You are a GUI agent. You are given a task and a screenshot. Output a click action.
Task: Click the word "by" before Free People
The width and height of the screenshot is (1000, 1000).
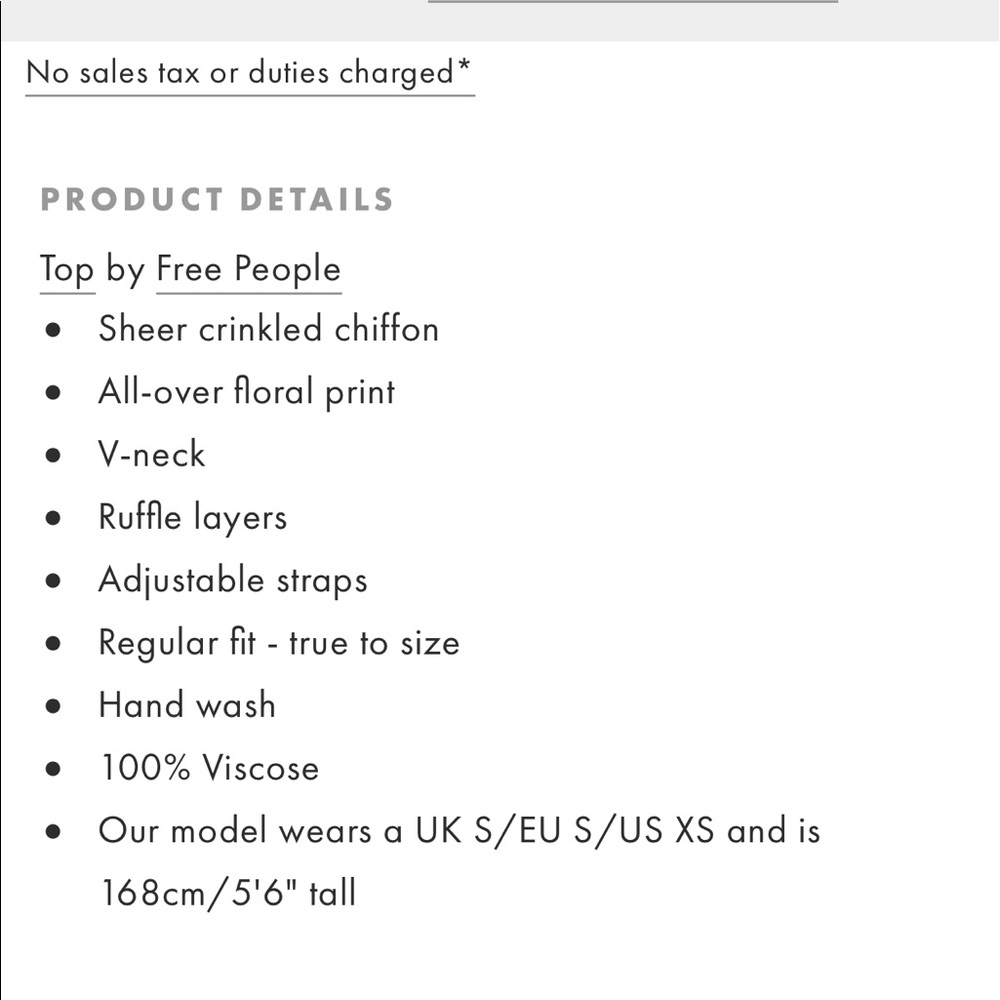(x=125, y=270)
